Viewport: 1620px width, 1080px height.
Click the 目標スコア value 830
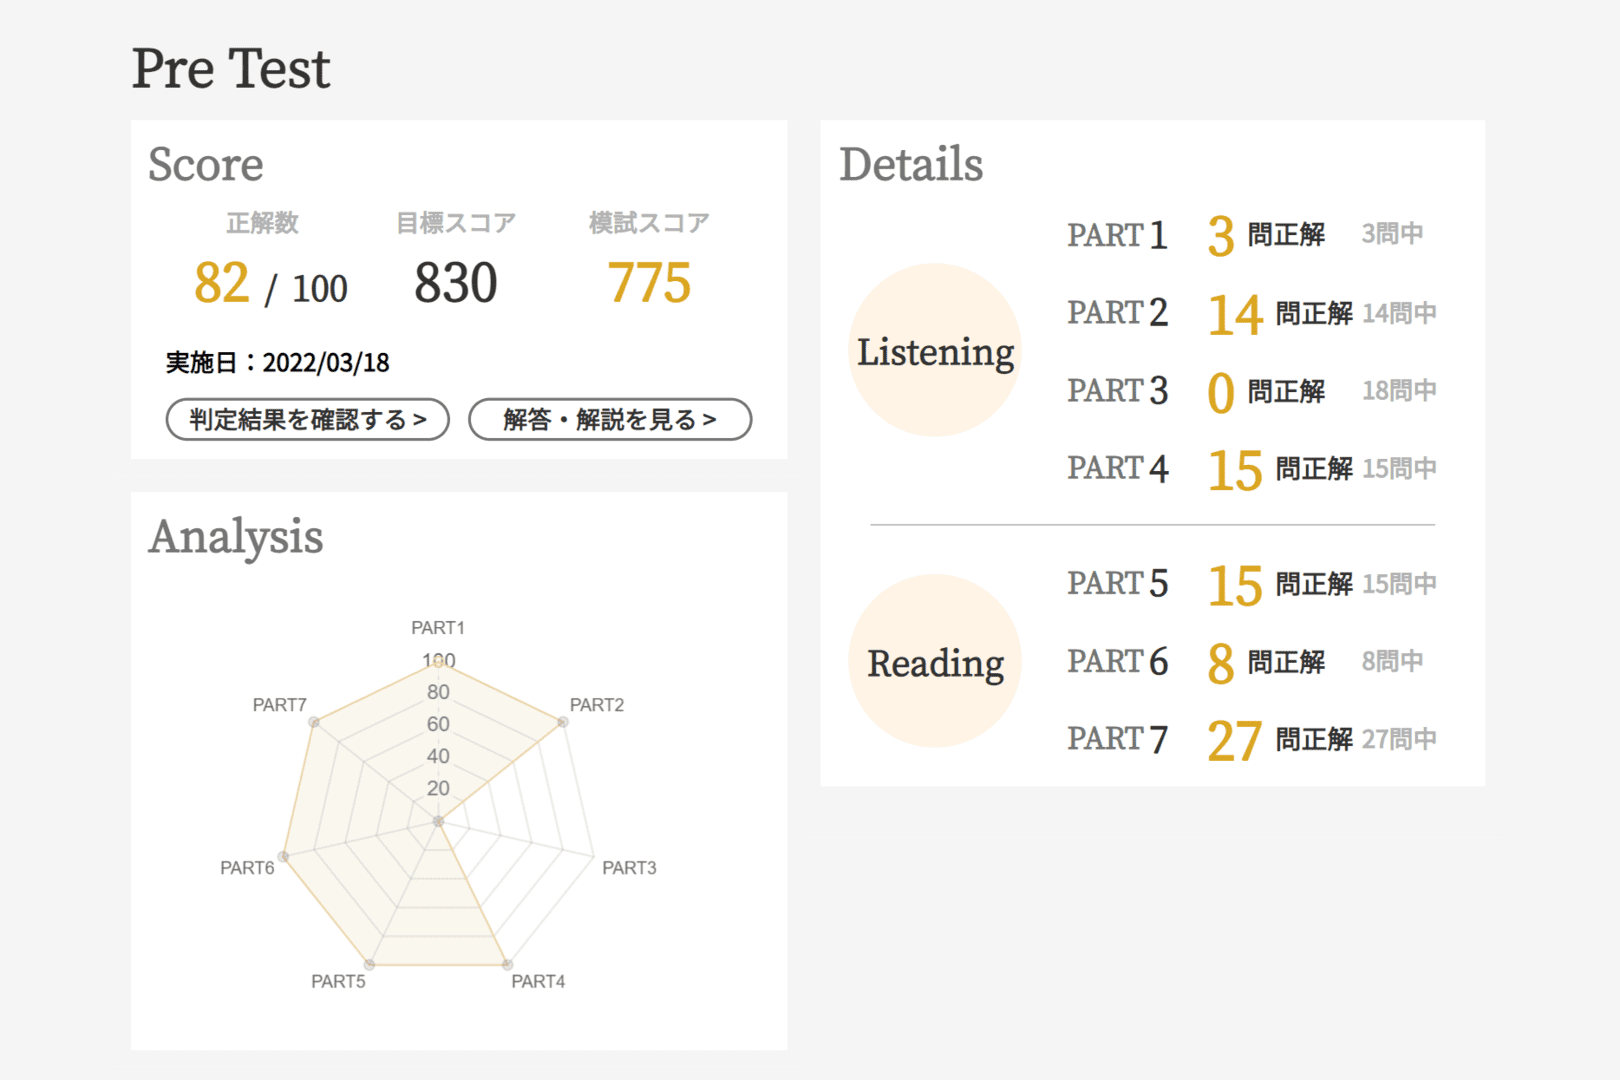(x=455, y=283)
